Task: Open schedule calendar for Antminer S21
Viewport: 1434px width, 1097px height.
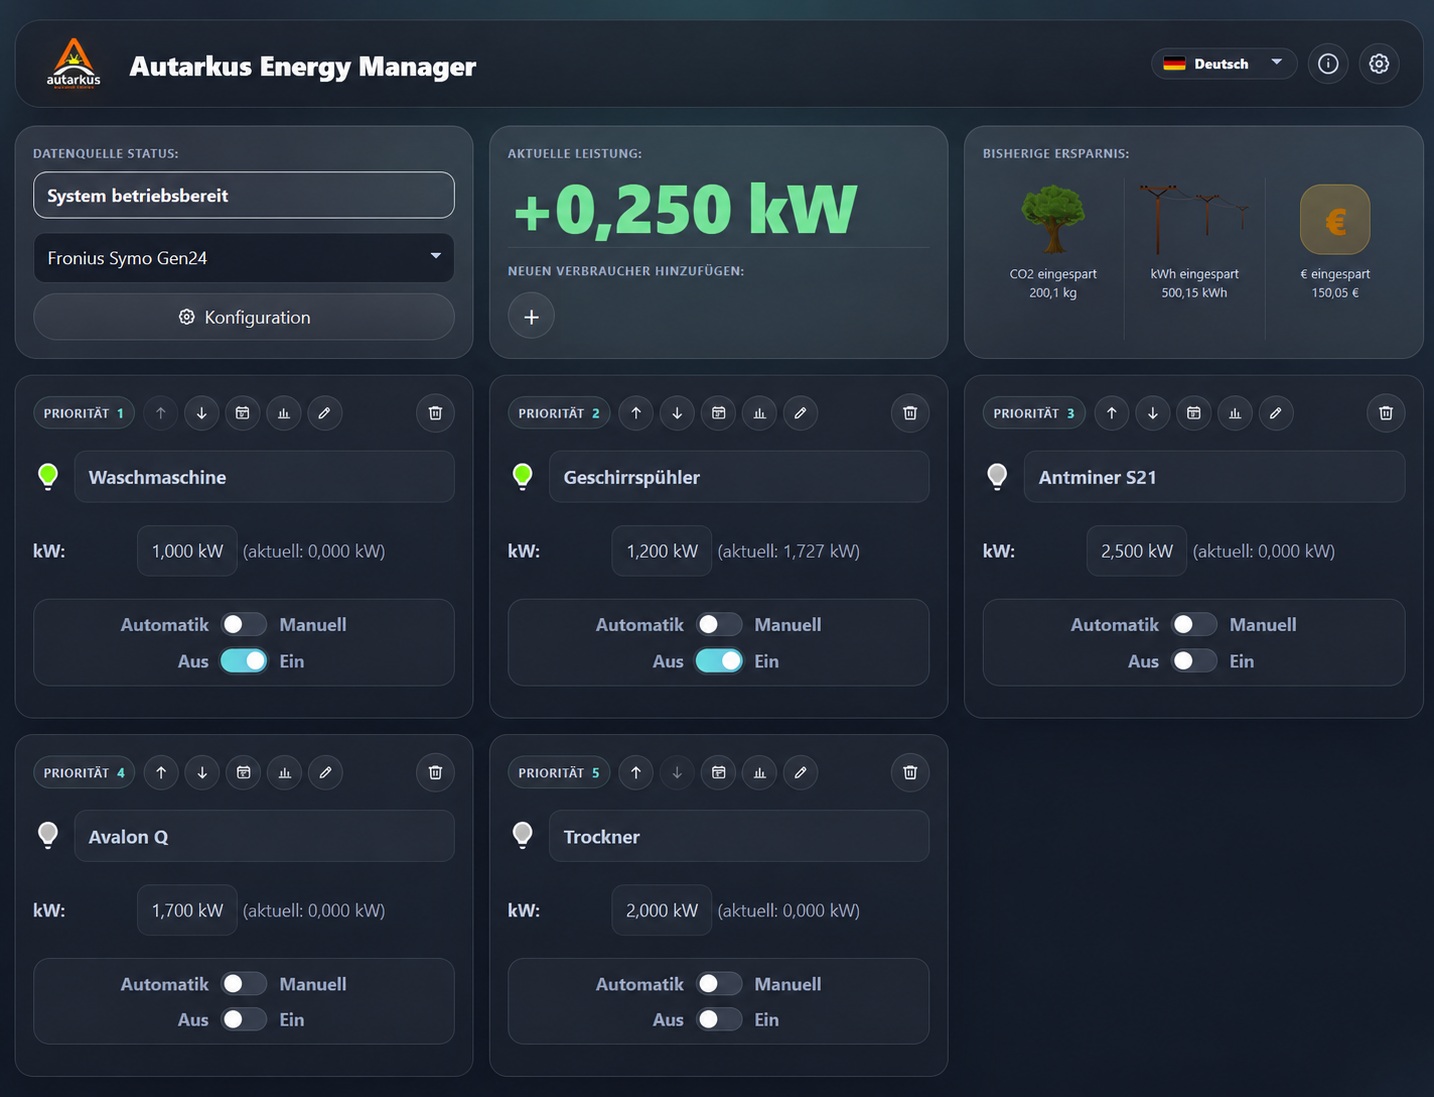Action: [1193, 413]
